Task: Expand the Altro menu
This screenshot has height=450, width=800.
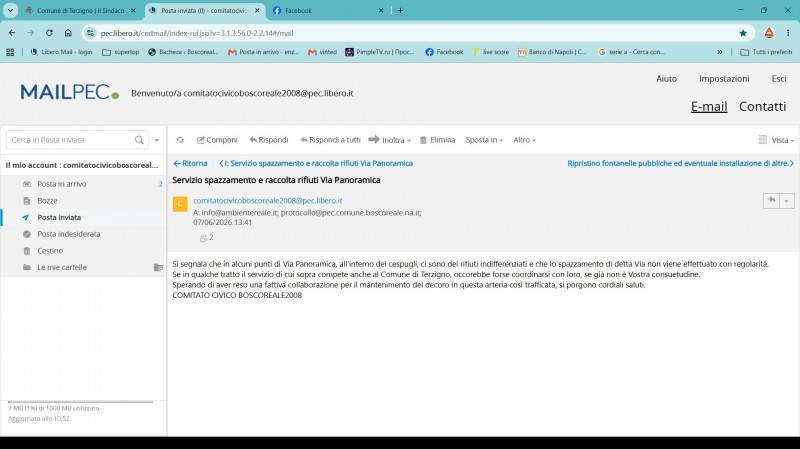Action: 524,140
